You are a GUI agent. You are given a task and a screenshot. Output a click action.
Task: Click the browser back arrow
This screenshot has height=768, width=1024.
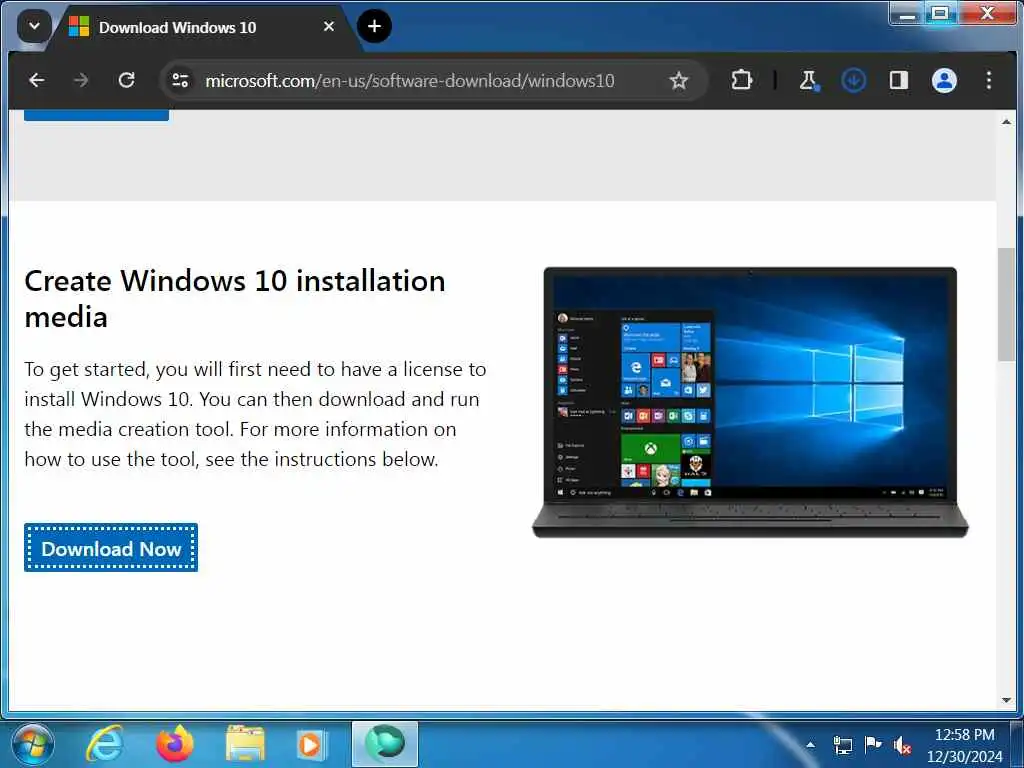coord(37,80)
